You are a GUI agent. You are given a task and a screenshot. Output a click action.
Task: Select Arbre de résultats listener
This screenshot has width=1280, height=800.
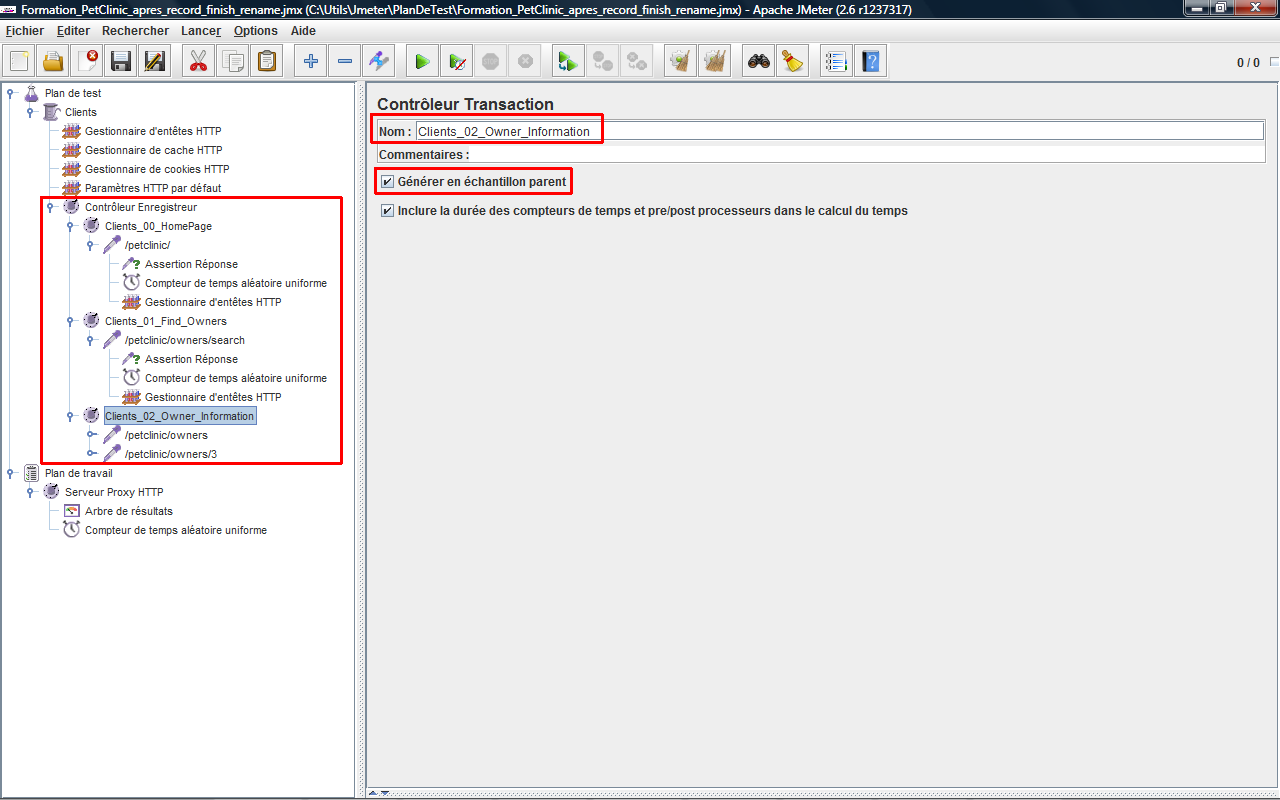128,511
